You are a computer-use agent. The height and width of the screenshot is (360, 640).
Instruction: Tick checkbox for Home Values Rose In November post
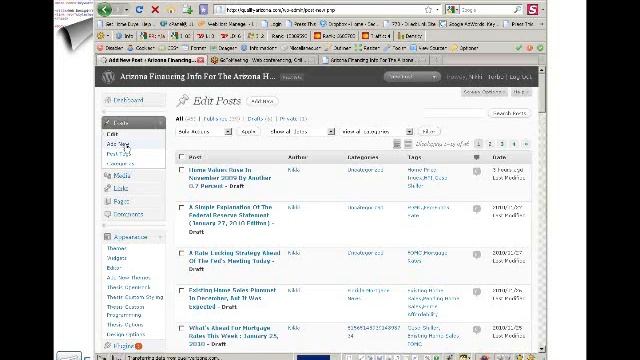(182, 170)
